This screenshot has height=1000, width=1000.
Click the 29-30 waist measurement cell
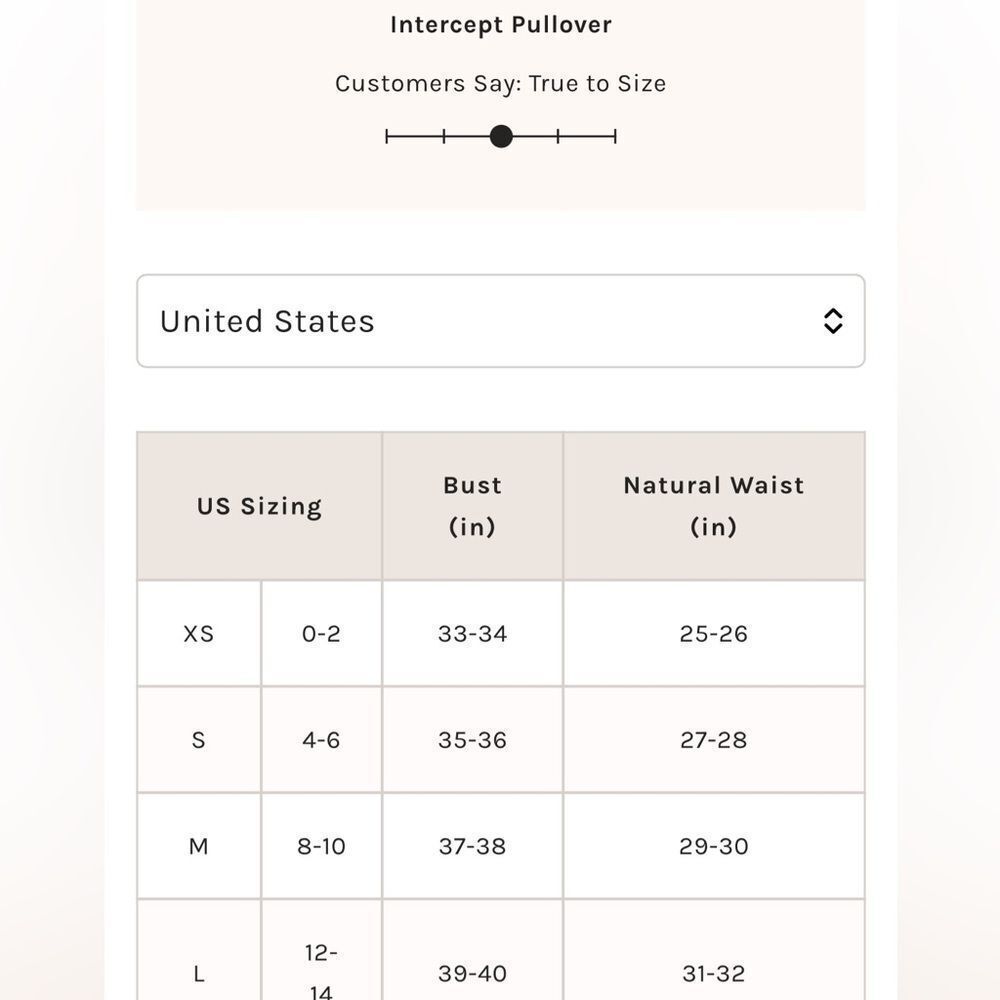pos(714,846)
